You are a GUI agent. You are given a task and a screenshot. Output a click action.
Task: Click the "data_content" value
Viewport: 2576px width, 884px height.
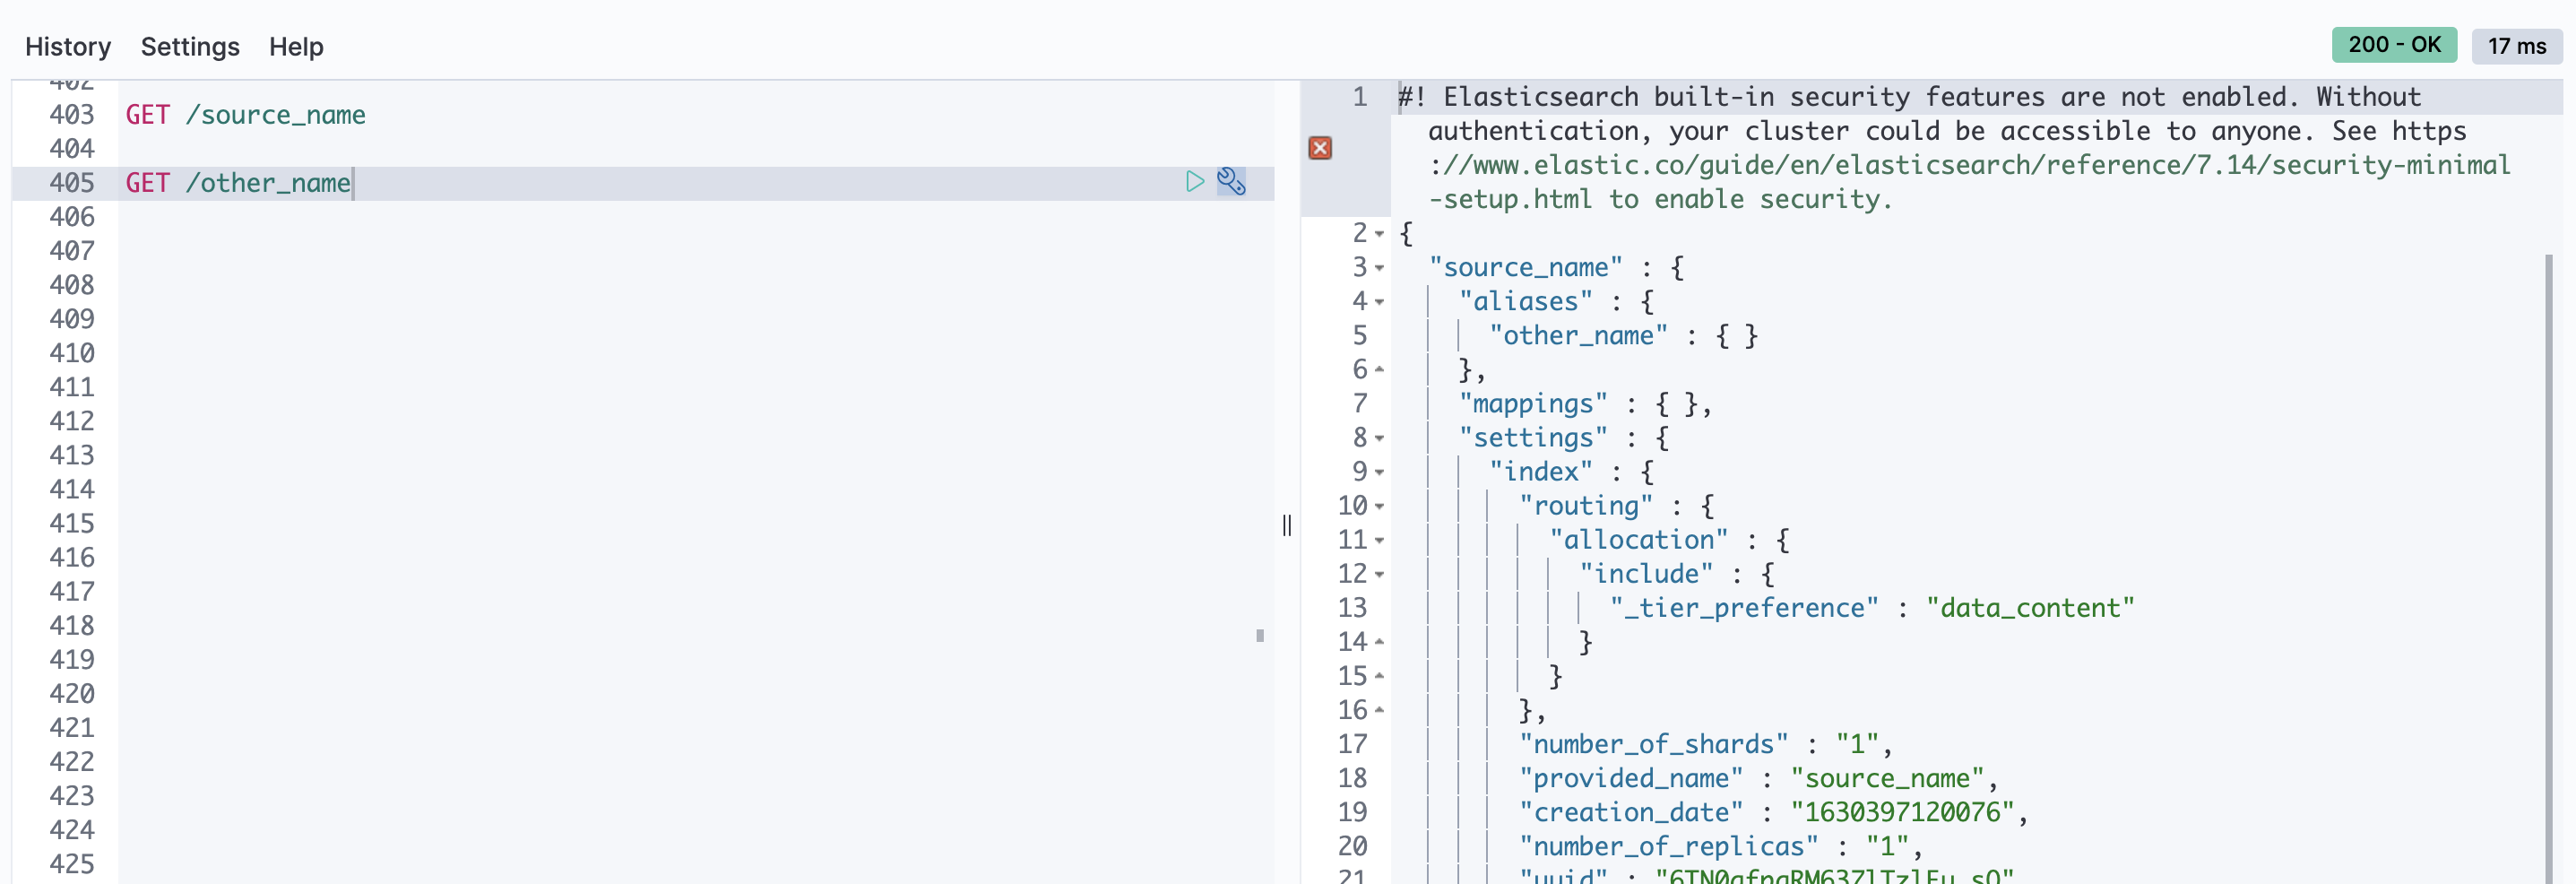click(2030, 608)
